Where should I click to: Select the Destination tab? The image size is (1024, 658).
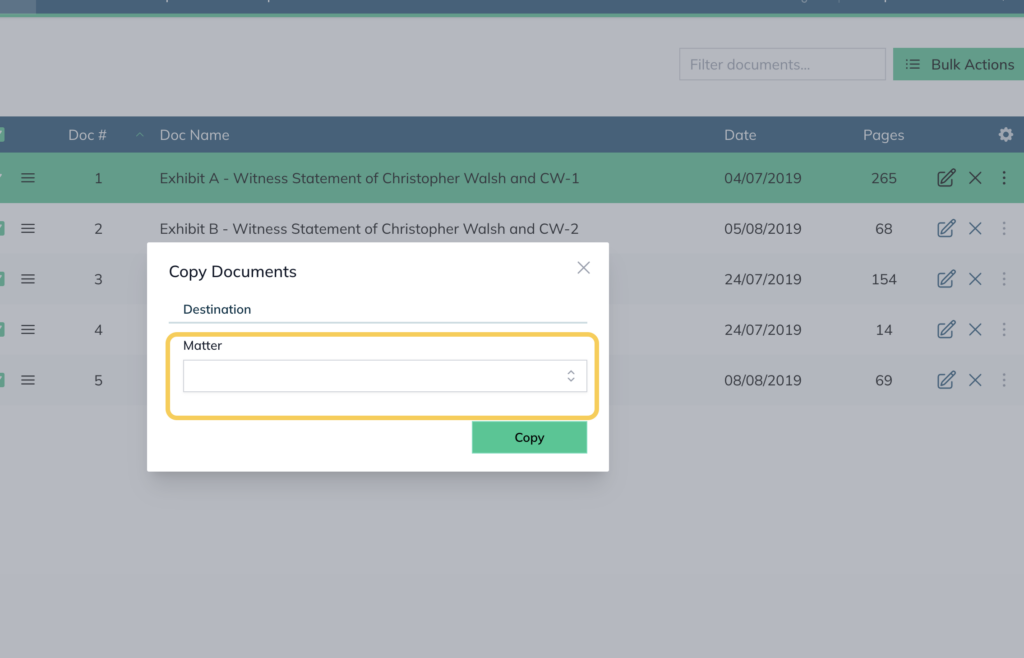click(217, 309)
